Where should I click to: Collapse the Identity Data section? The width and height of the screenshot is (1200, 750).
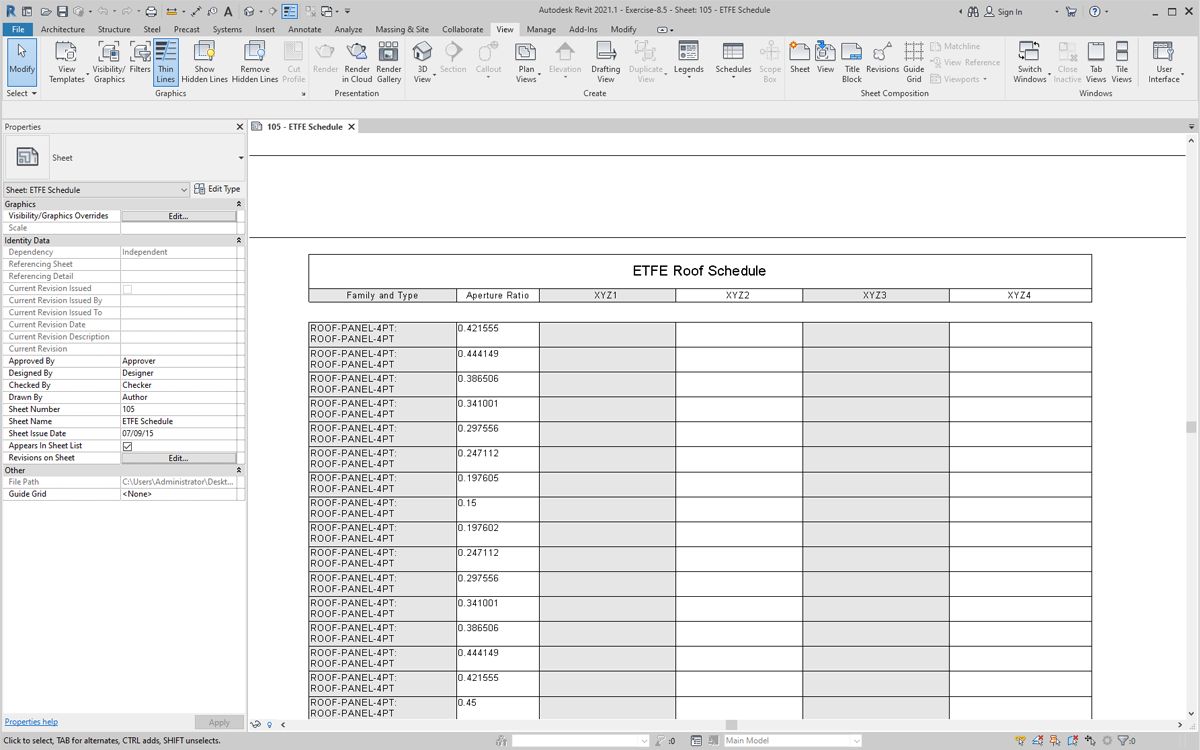tap(238, 241)
